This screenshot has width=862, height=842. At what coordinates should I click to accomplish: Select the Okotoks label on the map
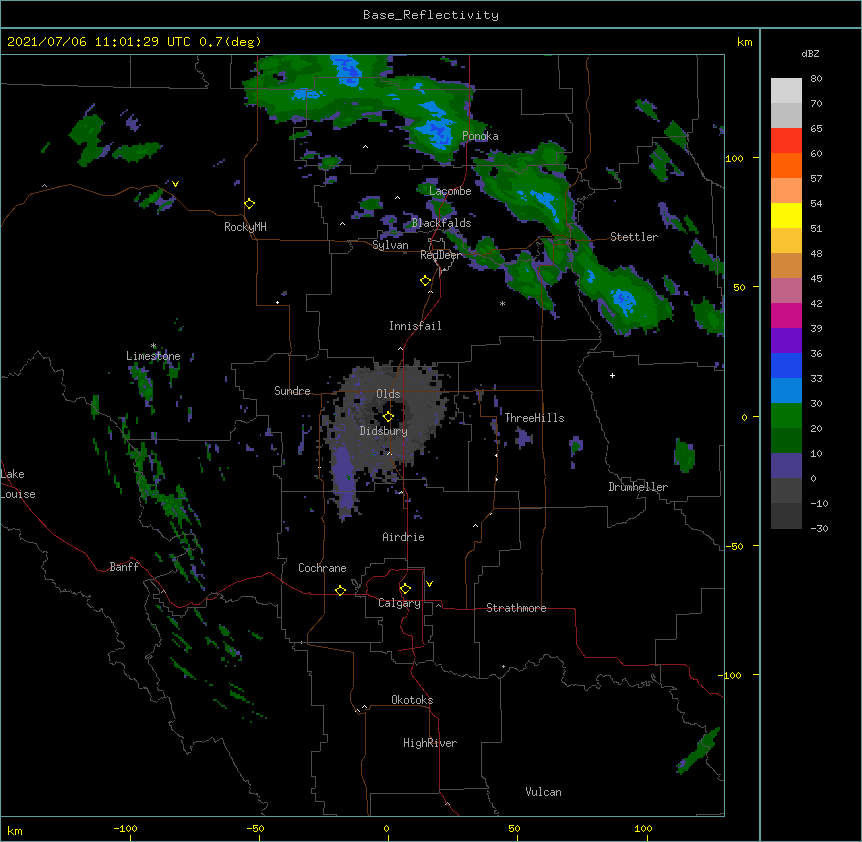point(412,700)
